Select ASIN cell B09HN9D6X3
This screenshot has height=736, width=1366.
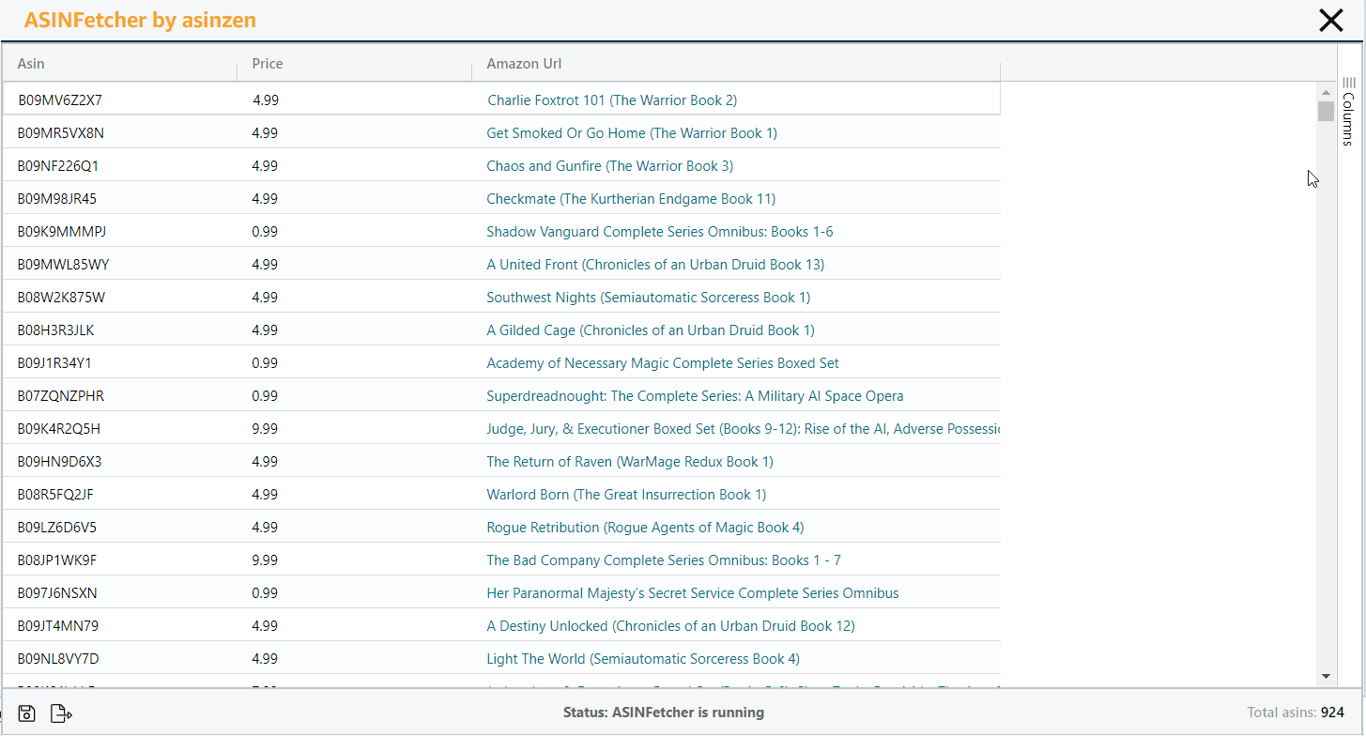59,462
